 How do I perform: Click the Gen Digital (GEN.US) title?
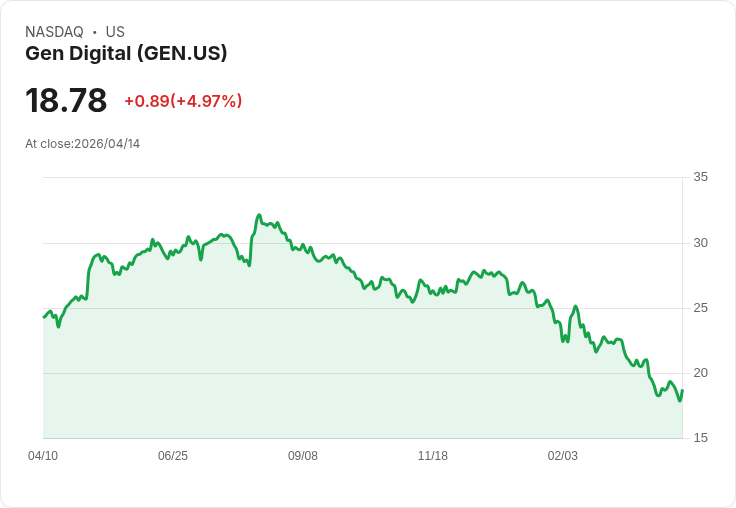click(x=126, y=53)
